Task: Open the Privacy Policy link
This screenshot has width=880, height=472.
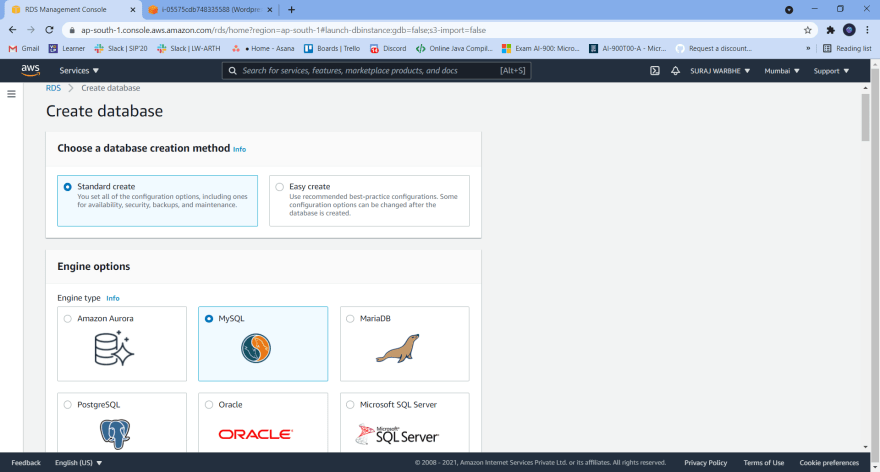Action: pos(705,462)
